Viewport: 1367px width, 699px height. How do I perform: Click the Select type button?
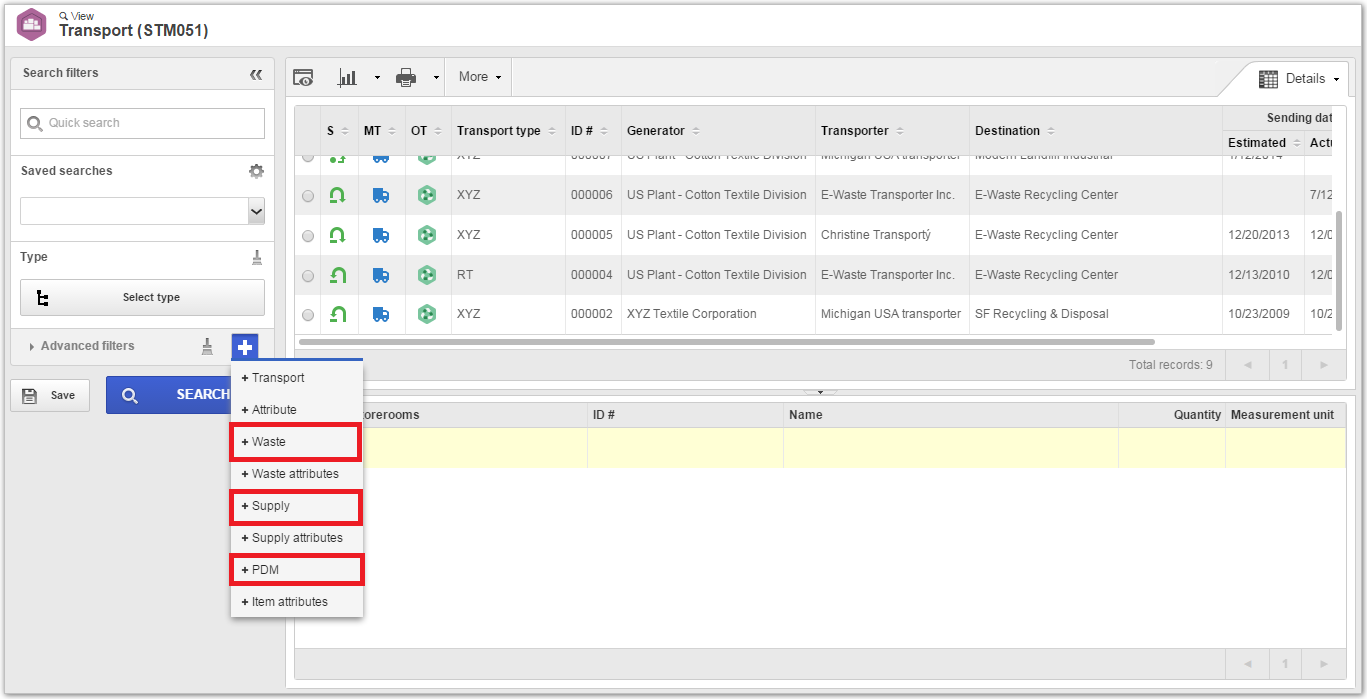click(143, 297)
